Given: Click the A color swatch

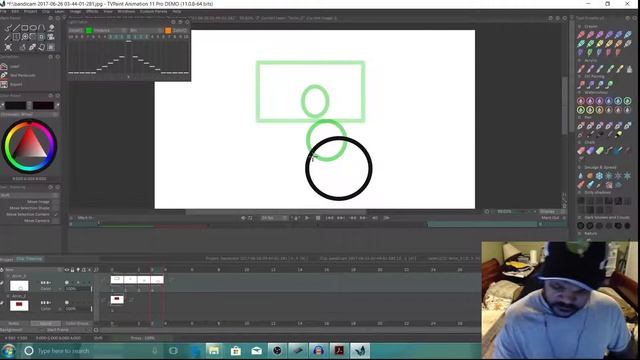Looking at the screenshot, I should [x=16, y=105].
